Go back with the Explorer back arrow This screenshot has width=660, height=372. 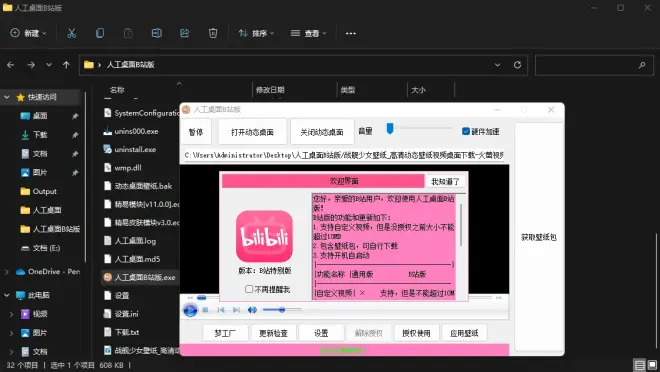[x=11, y=65]
